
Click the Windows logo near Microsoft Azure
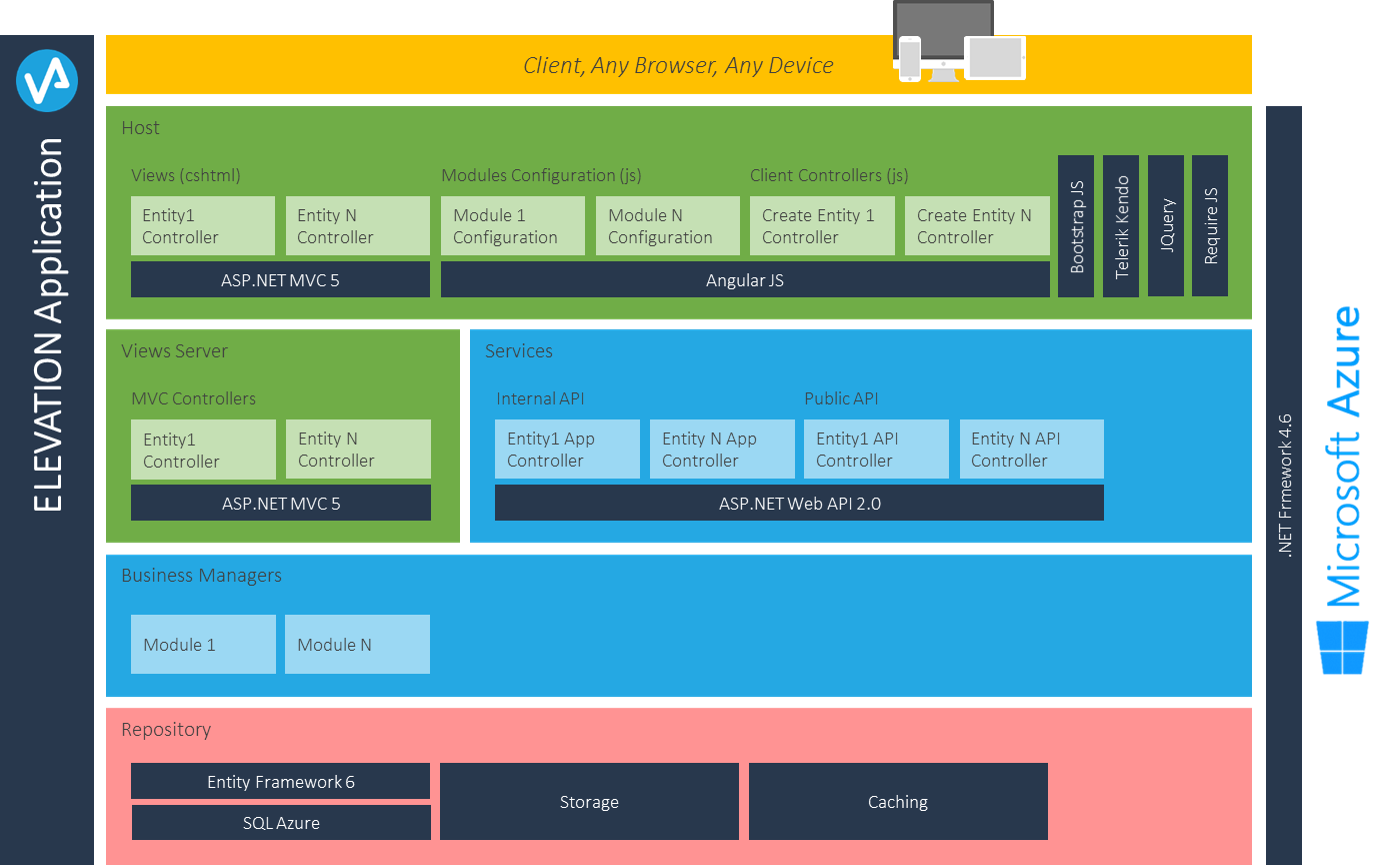tap(1342, 647)
